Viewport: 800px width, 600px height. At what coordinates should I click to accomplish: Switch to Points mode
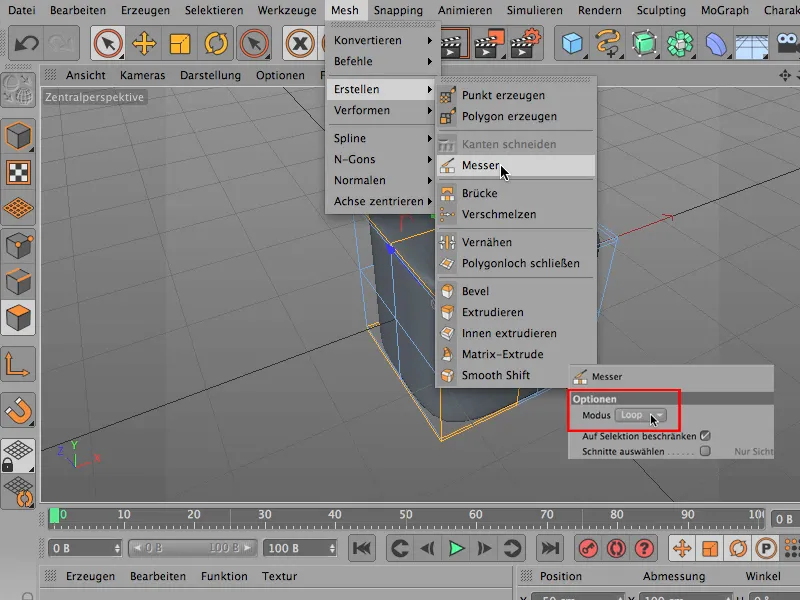coord(18,246)
